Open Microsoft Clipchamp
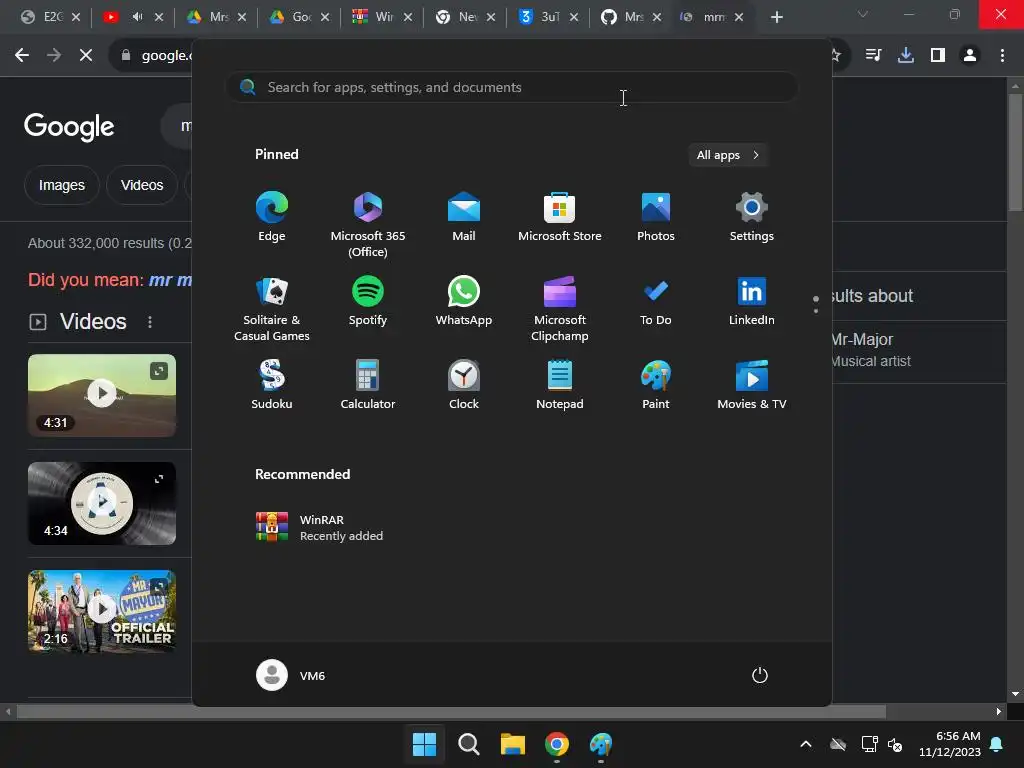Image resolution: width=1024 pixels, height=768 pixels. pos(560,309)
